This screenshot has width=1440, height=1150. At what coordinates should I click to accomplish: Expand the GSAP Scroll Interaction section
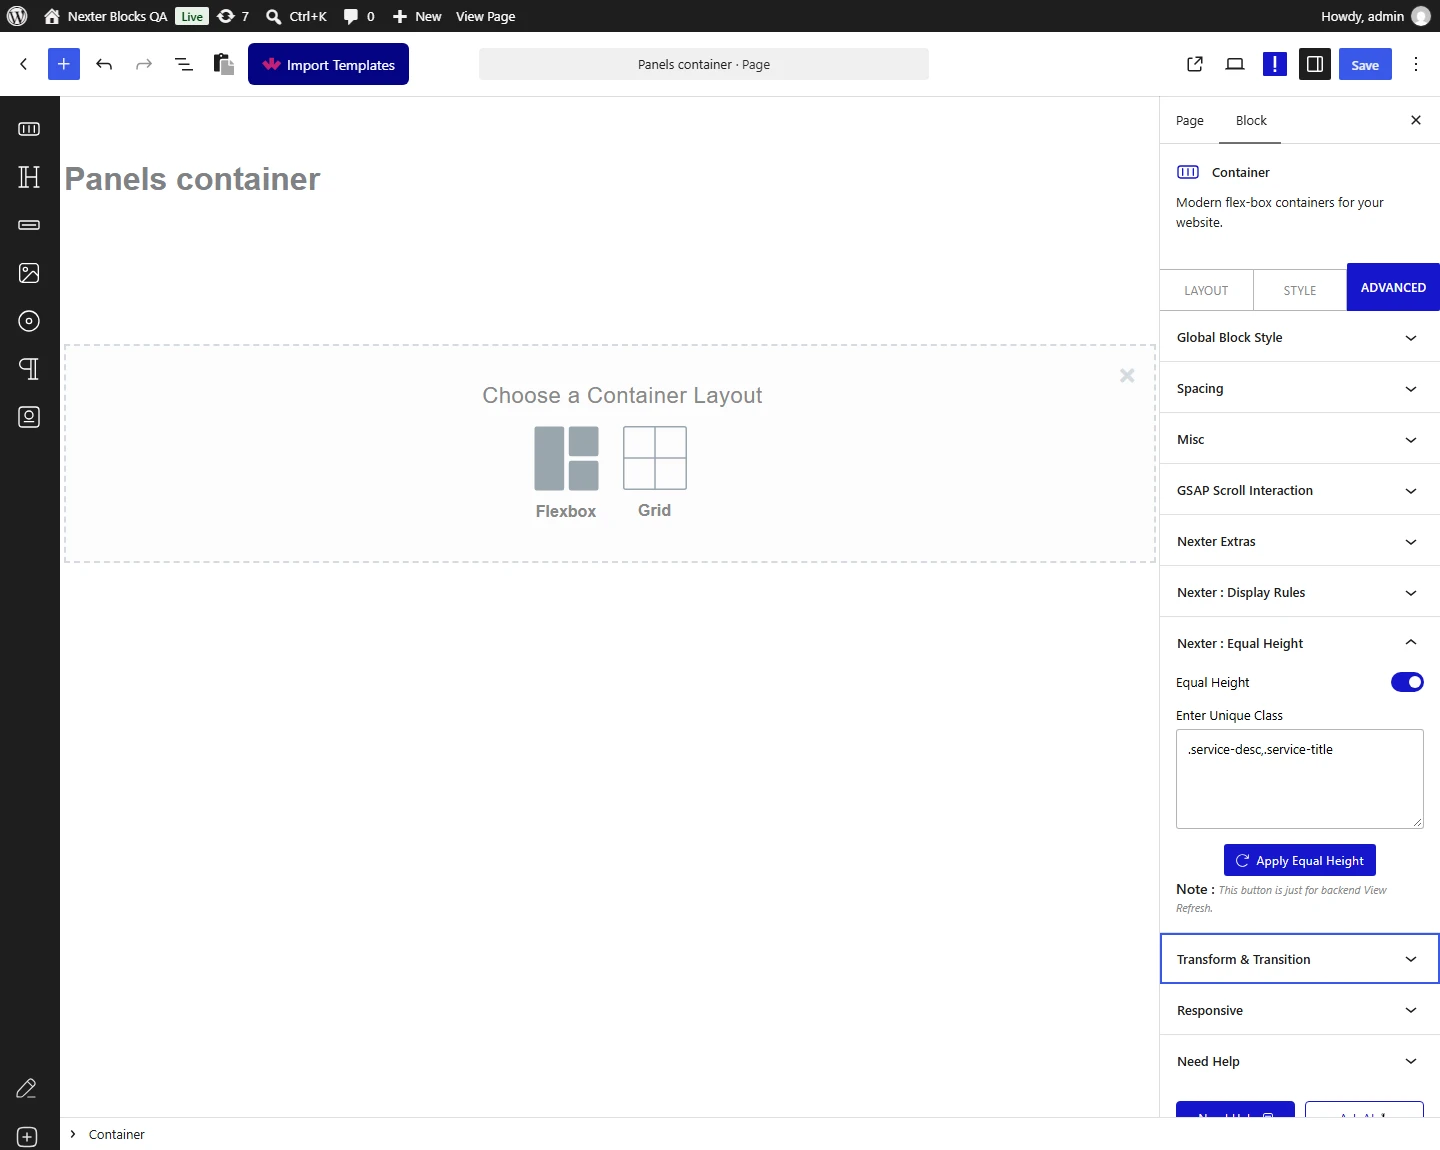pyautogui.click(x=1300, y=490)
